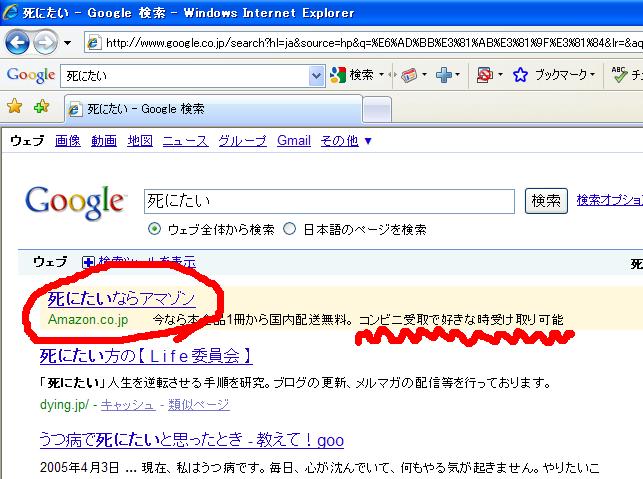The width and height of the screenshot is (643, 479).
Task: Click the page 検索 button
Action: coord(546,201)
